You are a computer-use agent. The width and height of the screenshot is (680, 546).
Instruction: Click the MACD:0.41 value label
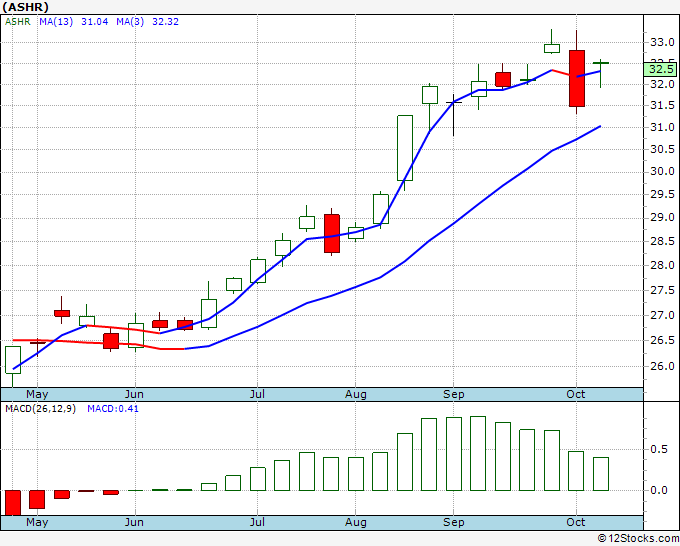point(113,409)
